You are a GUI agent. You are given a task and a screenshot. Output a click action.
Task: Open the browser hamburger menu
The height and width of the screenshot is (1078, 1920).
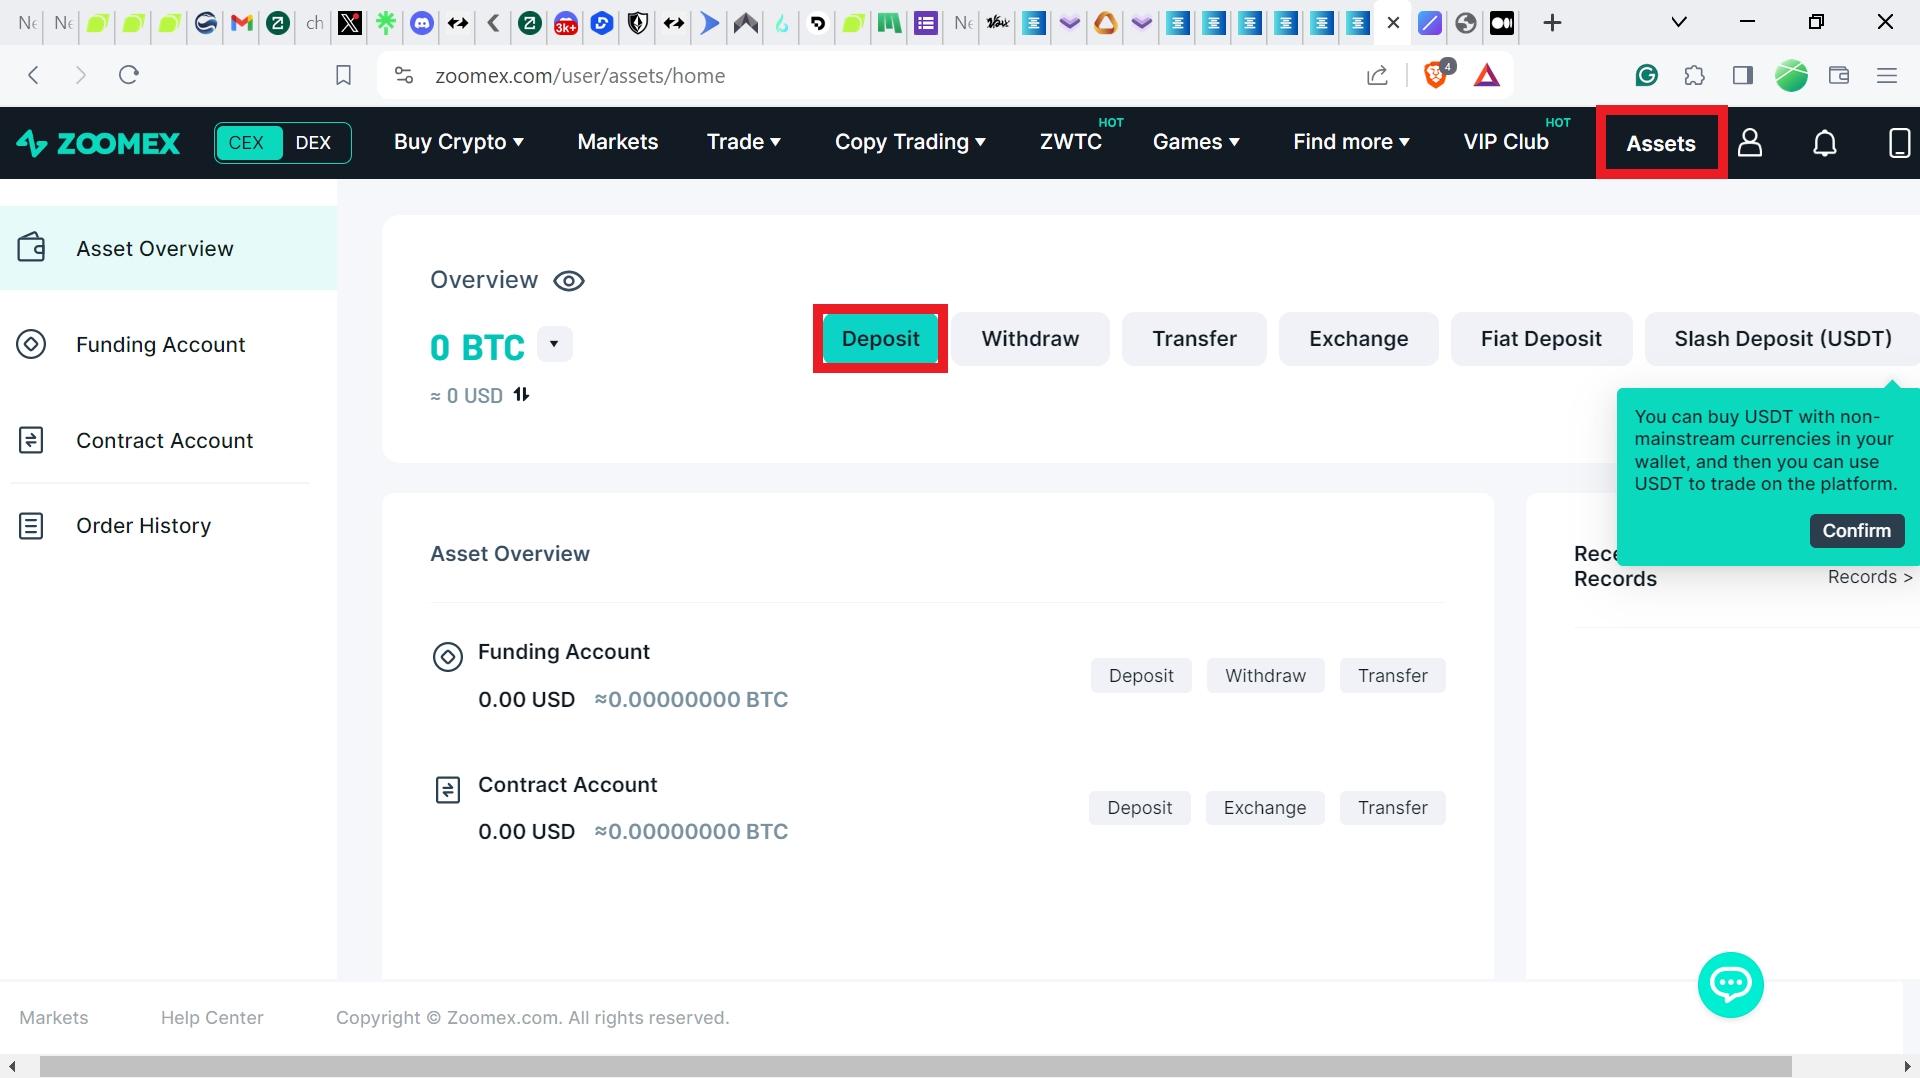pos(1887,75)
